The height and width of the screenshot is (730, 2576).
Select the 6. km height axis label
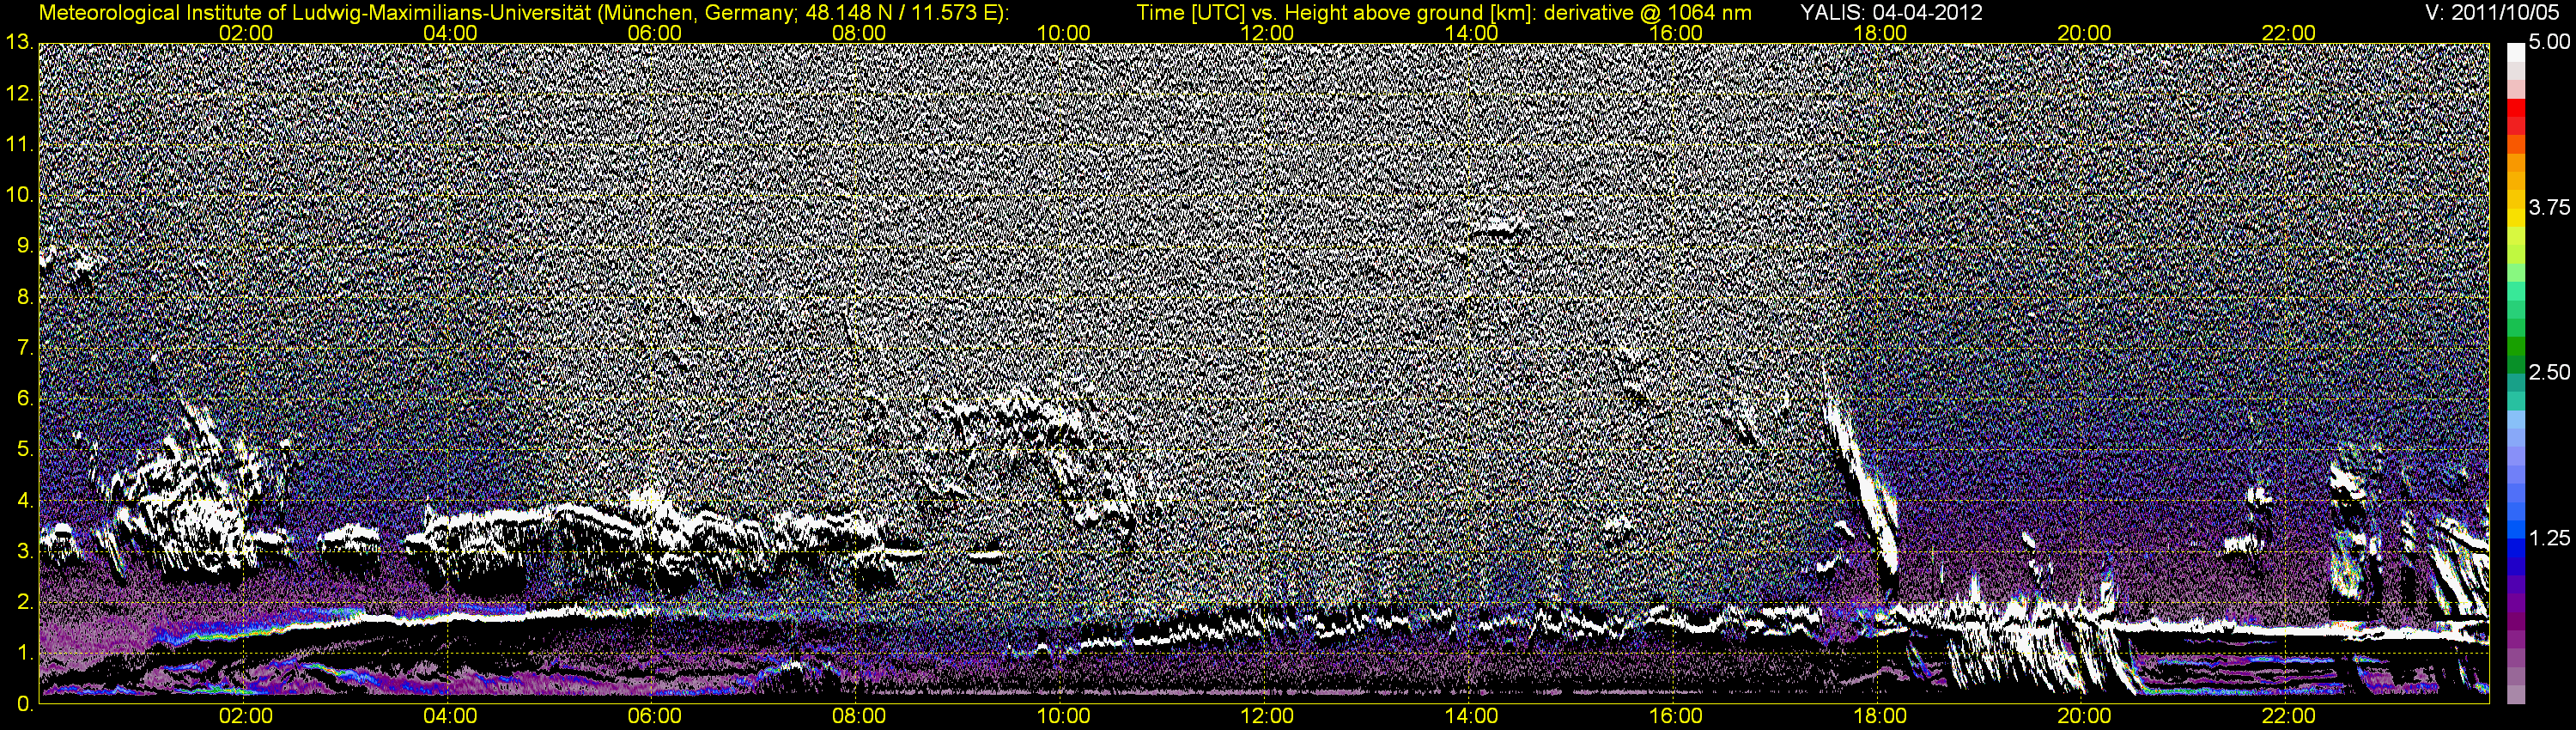(x=24, y=399)
